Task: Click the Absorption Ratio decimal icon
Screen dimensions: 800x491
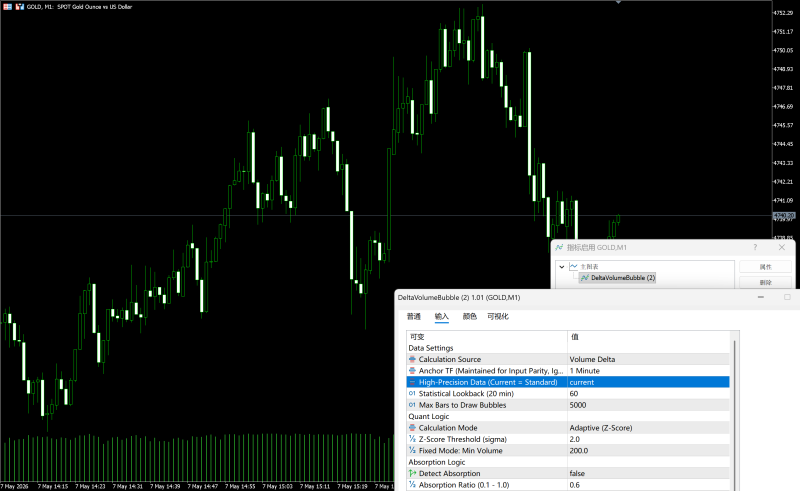Action: [412, 485]
